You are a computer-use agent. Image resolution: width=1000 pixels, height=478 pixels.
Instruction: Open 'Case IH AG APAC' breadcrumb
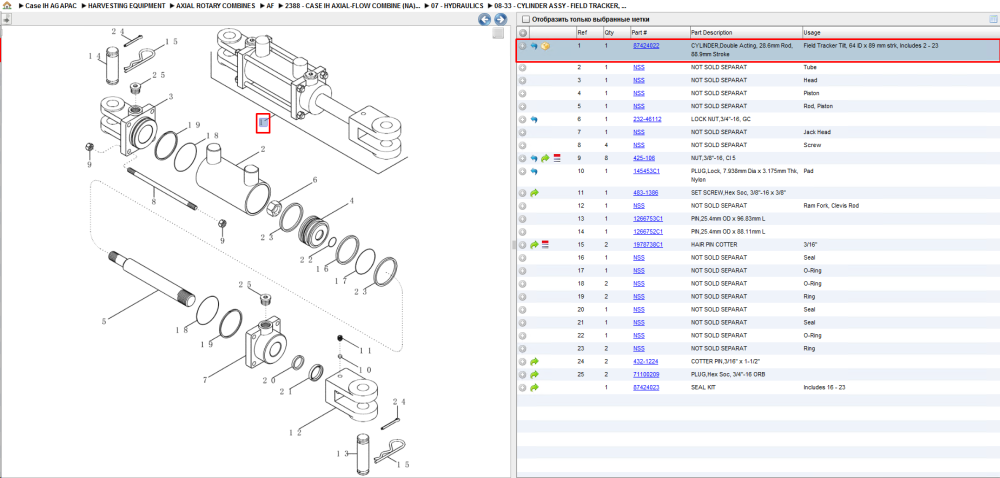(50, 5)
